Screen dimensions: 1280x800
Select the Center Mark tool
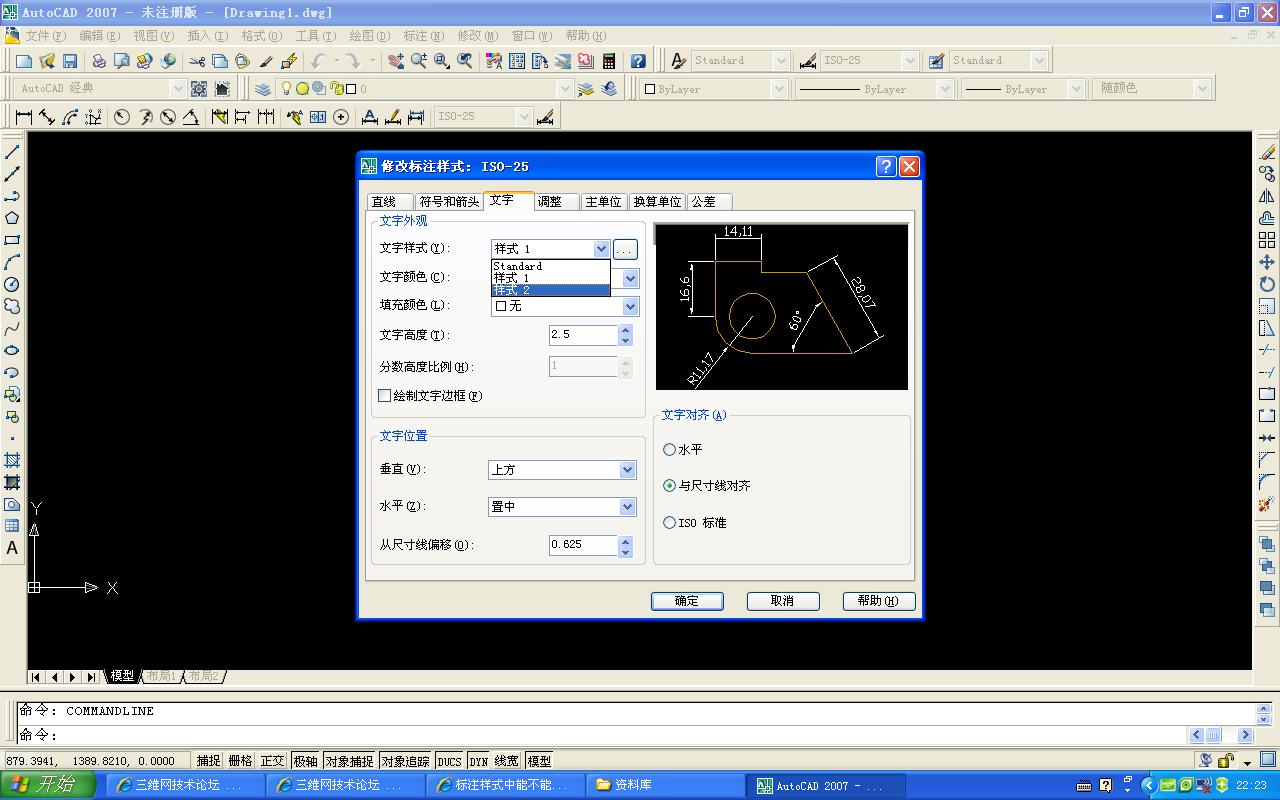341,117
